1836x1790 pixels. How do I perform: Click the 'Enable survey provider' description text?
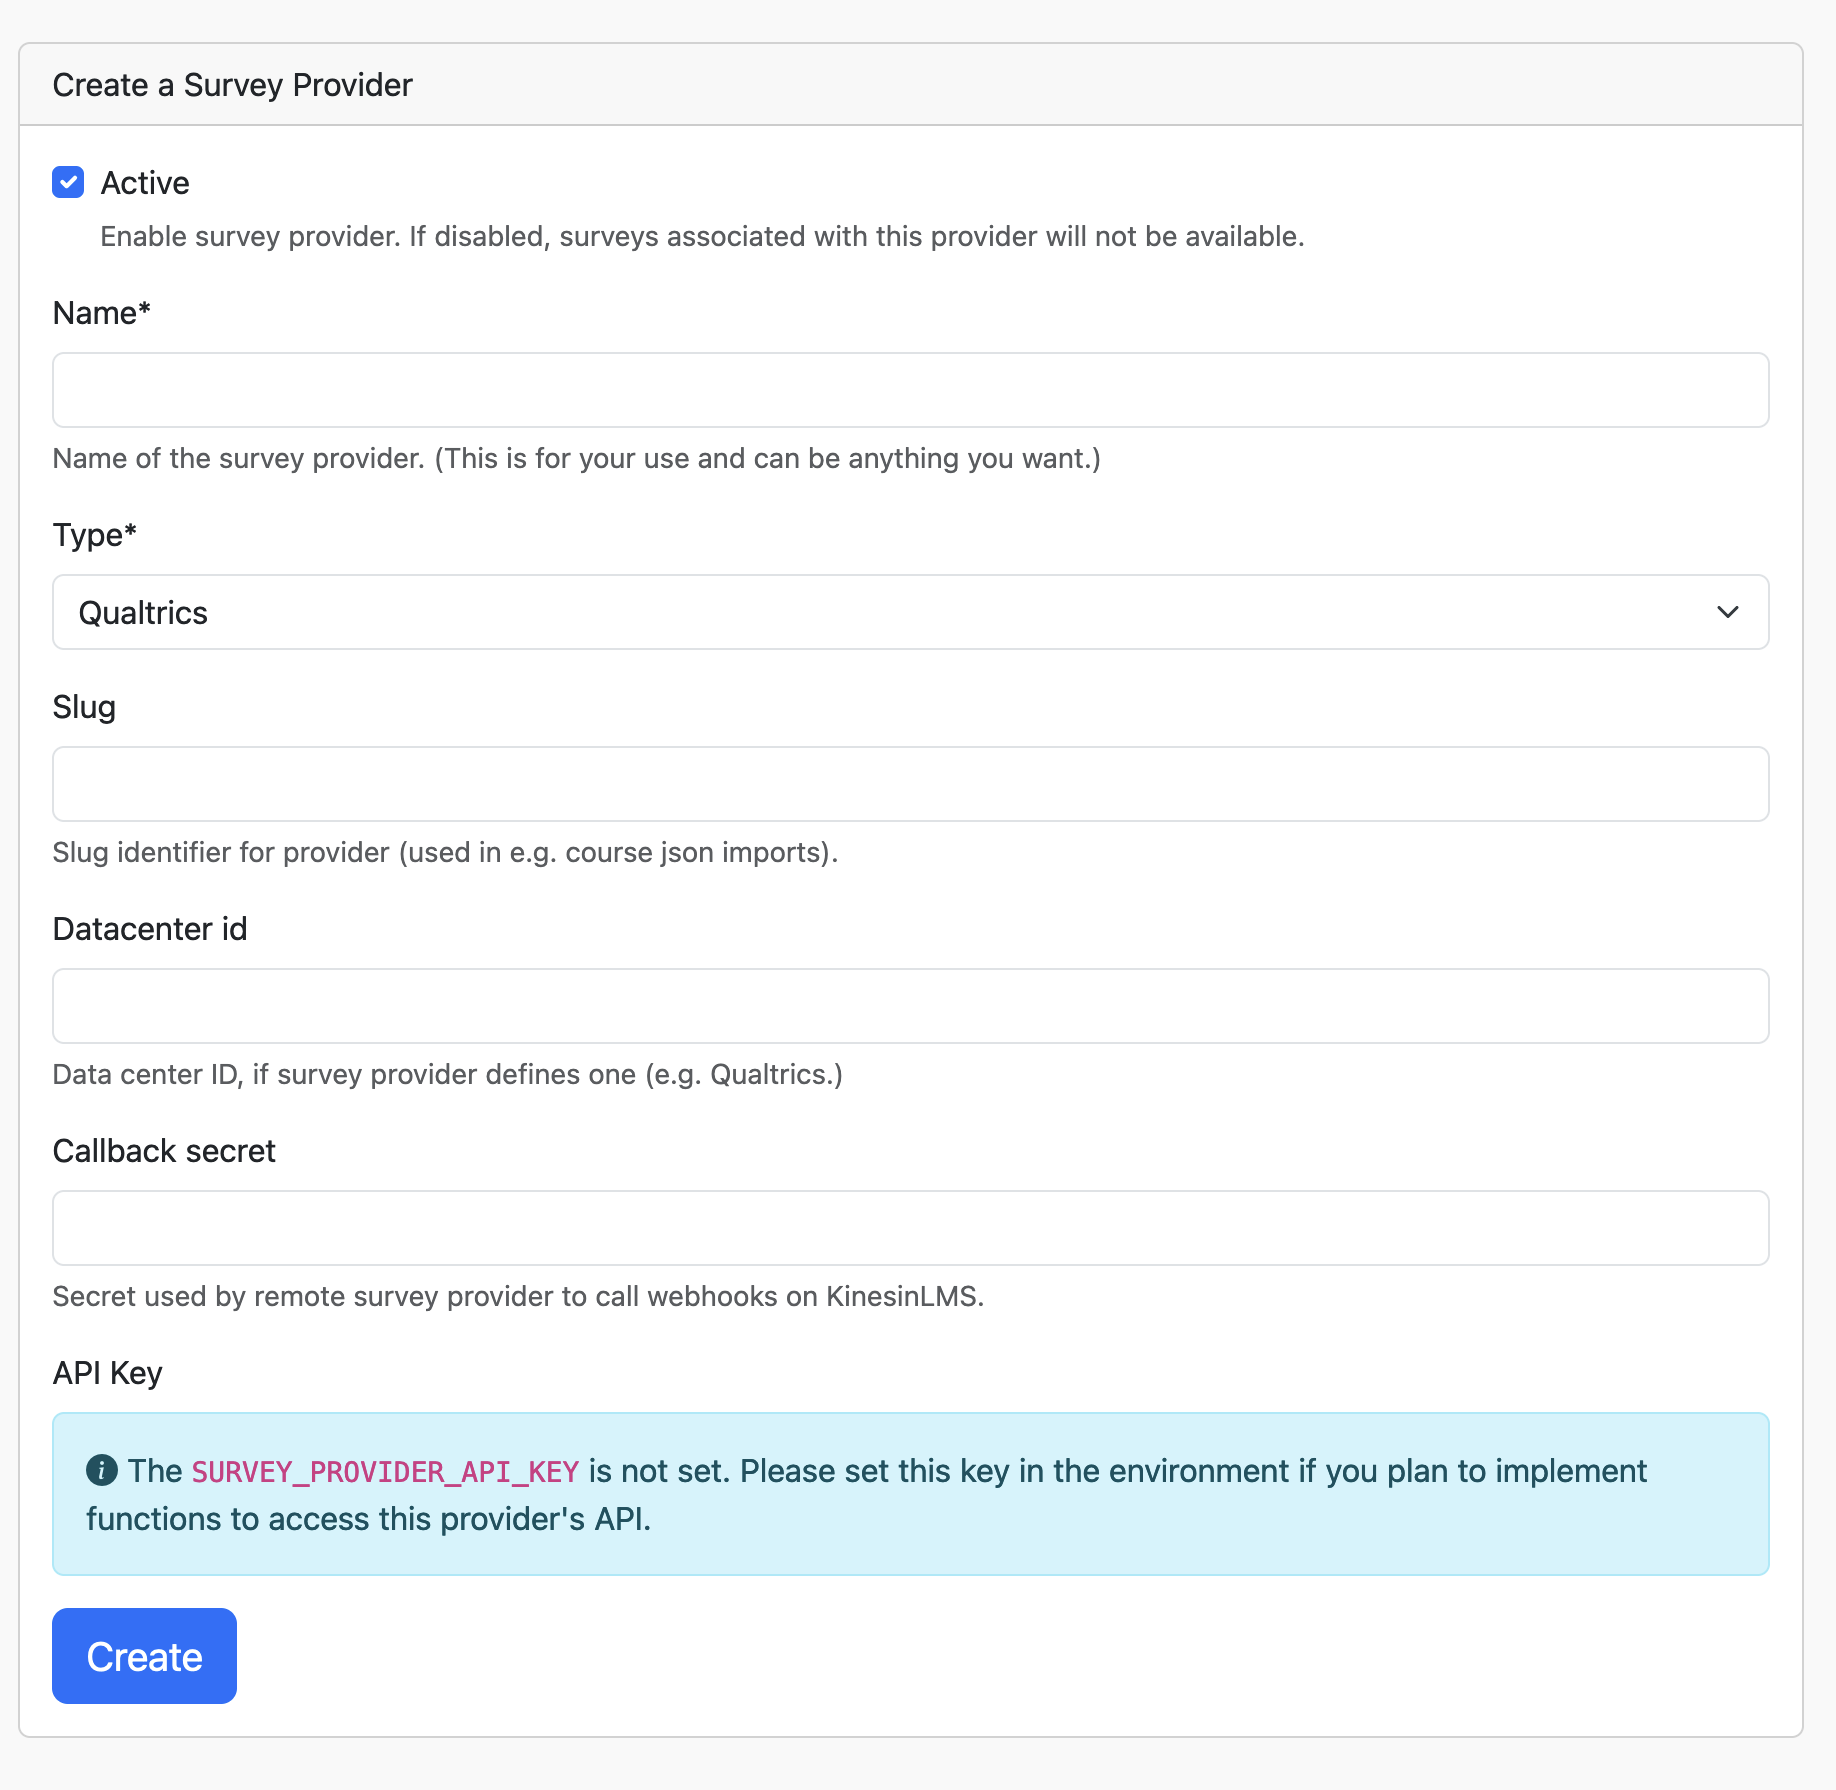(702, 236)
